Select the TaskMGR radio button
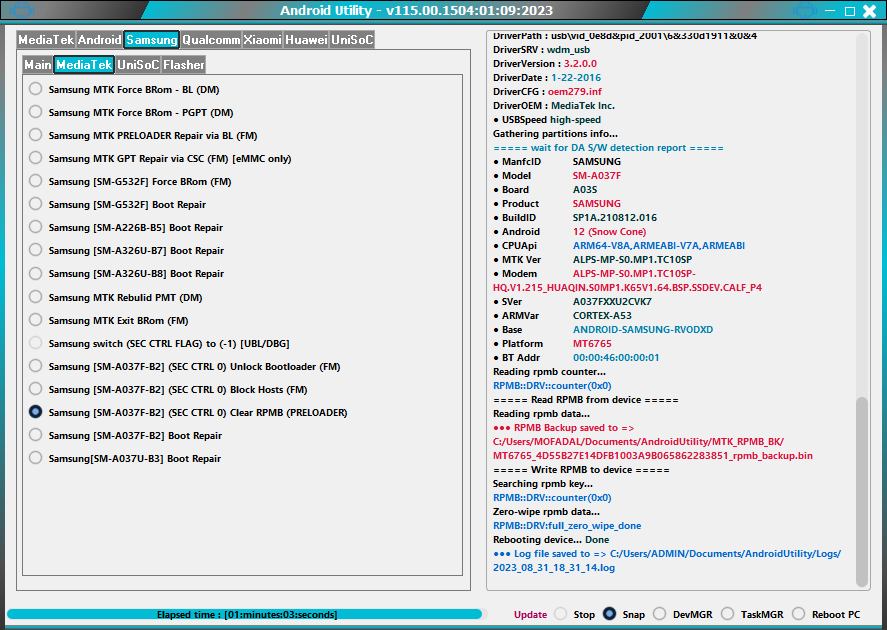 click(727, 614)
